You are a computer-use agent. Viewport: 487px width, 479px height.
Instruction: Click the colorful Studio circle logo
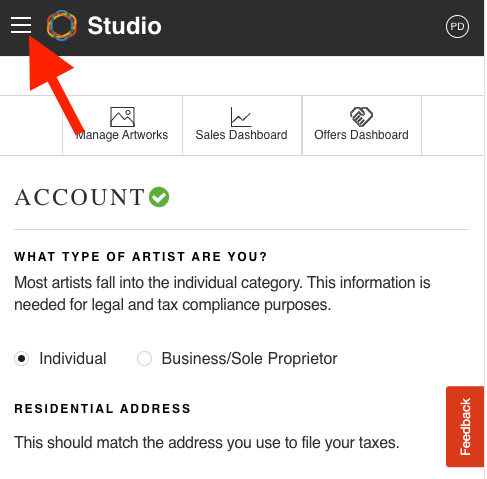tap(62, 26)
